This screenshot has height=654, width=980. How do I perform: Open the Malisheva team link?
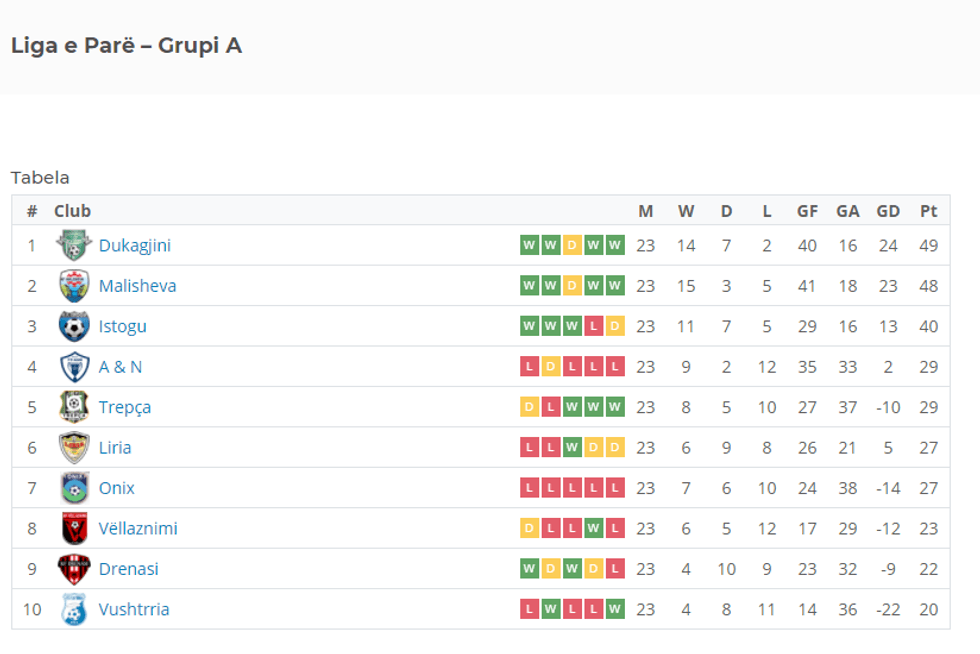click(137, 286)
